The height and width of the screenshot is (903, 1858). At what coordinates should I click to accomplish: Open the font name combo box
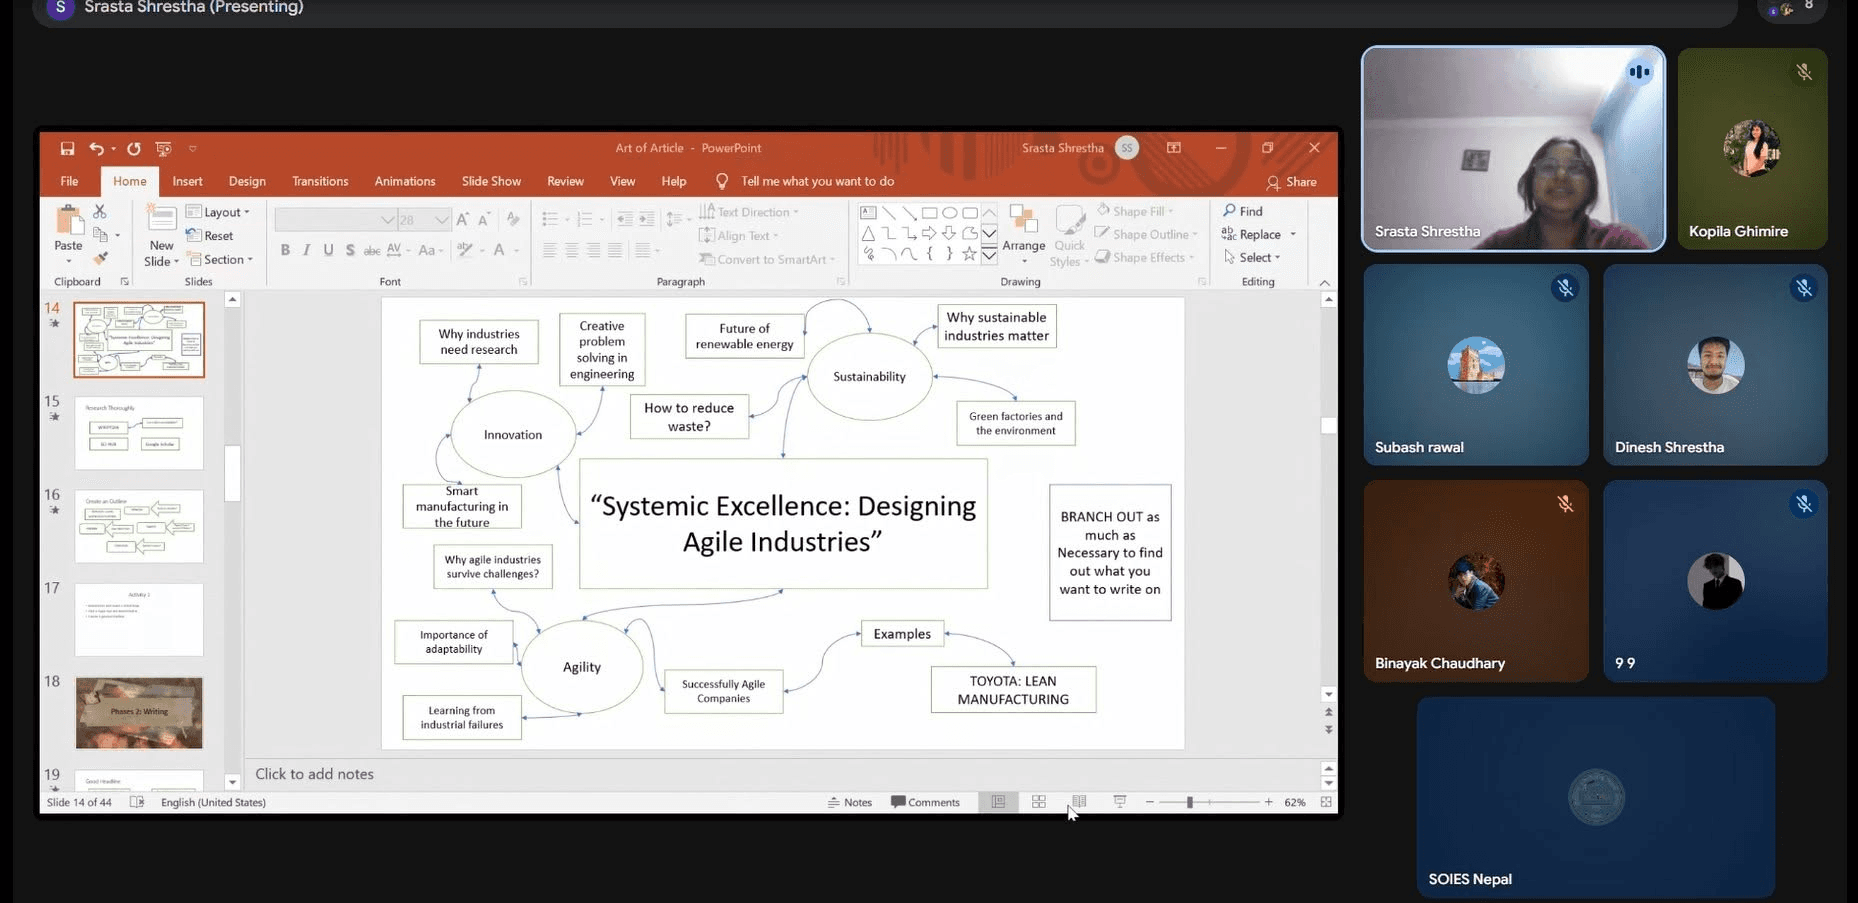336,219
